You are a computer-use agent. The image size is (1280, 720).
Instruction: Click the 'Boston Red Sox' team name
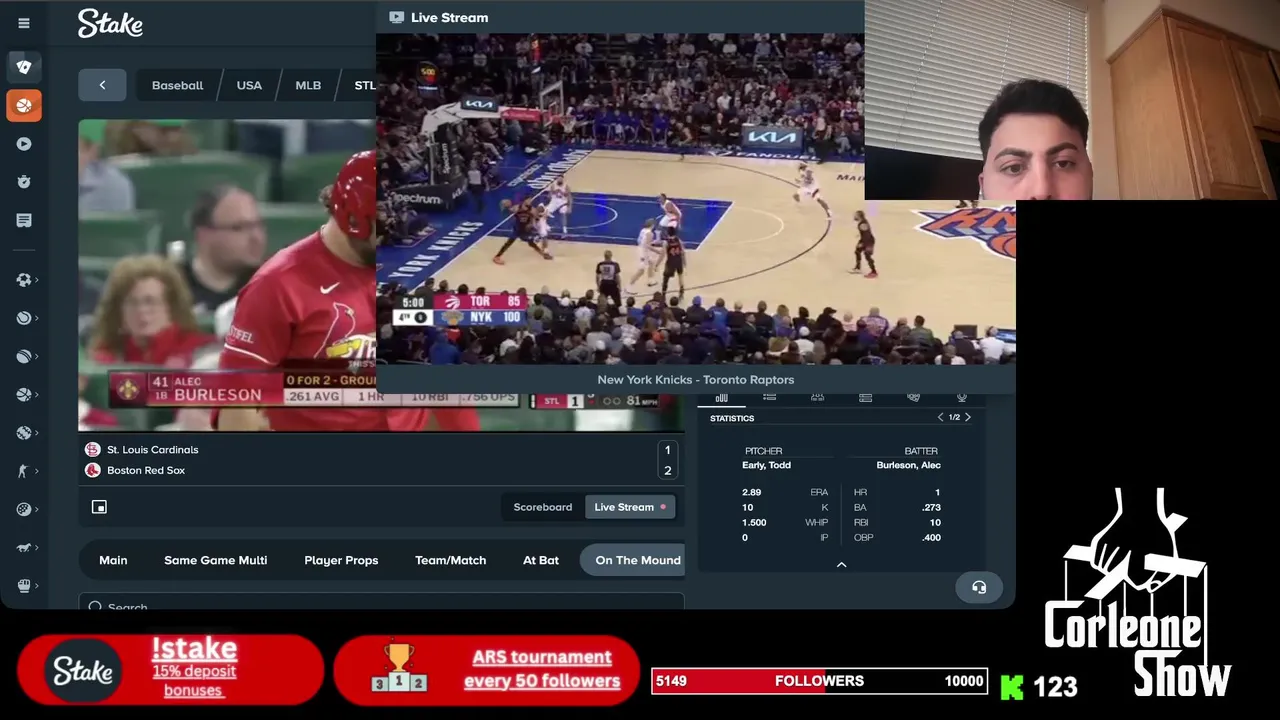click(x=146, y=470)
